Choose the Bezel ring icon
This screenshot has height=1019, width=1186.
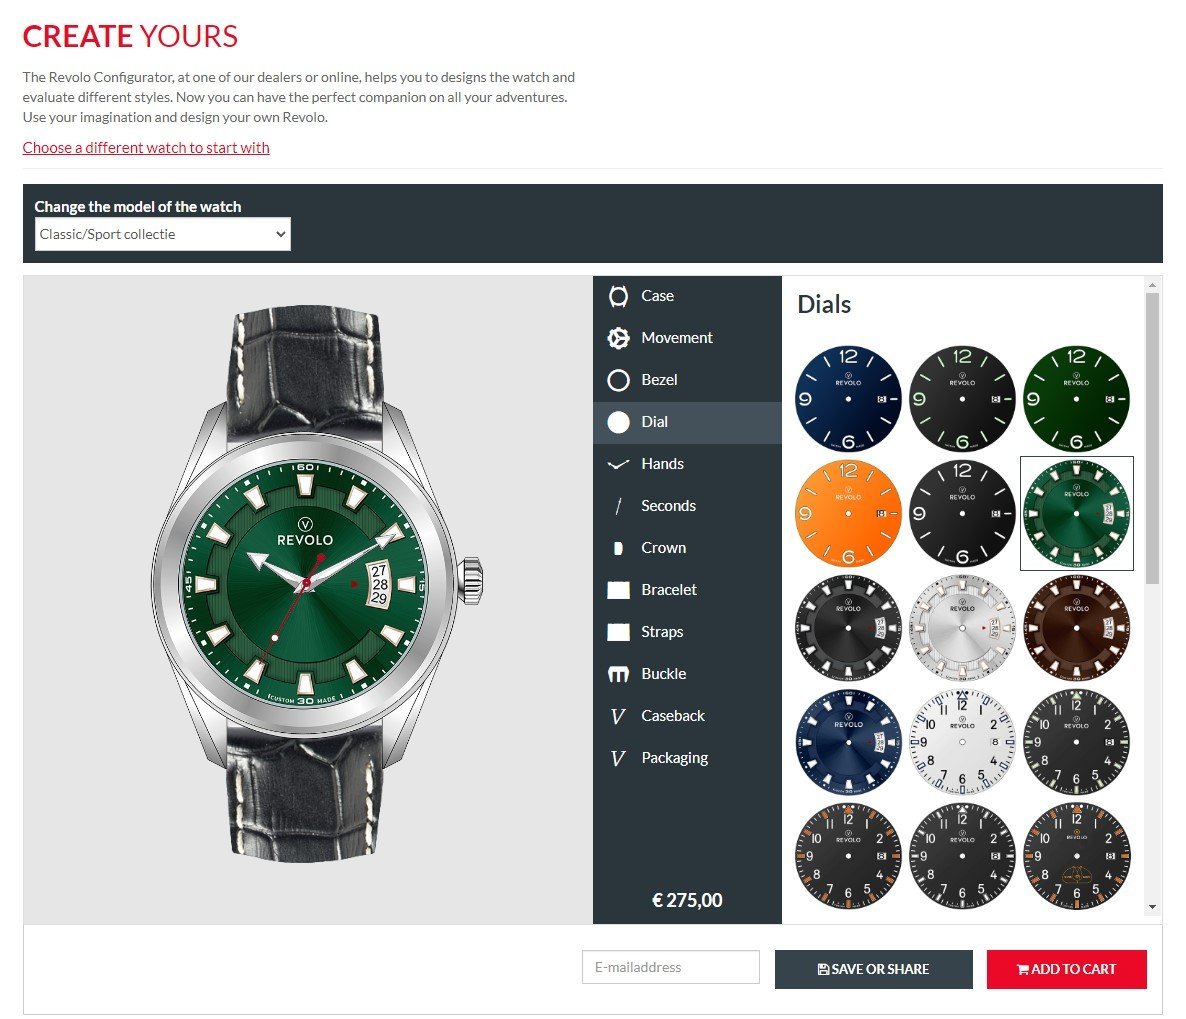(x=618, y=380)
